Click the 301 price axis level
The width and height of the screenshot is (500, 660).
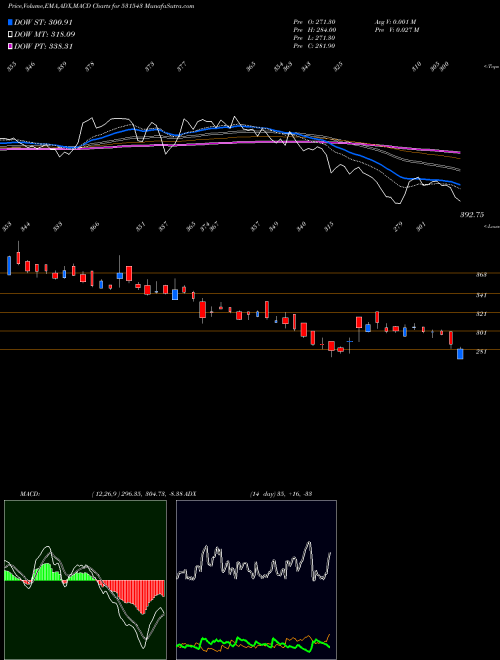click(481, 333)
